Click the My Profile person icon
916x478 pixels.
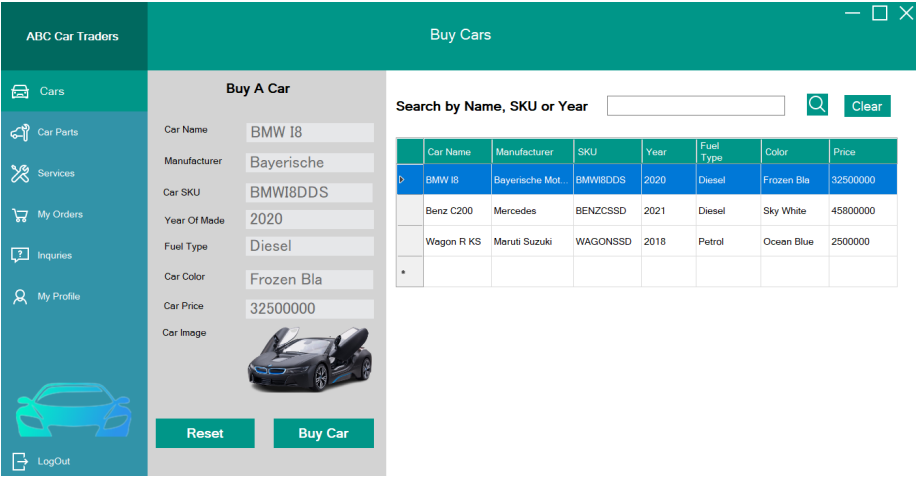(20, 297)
